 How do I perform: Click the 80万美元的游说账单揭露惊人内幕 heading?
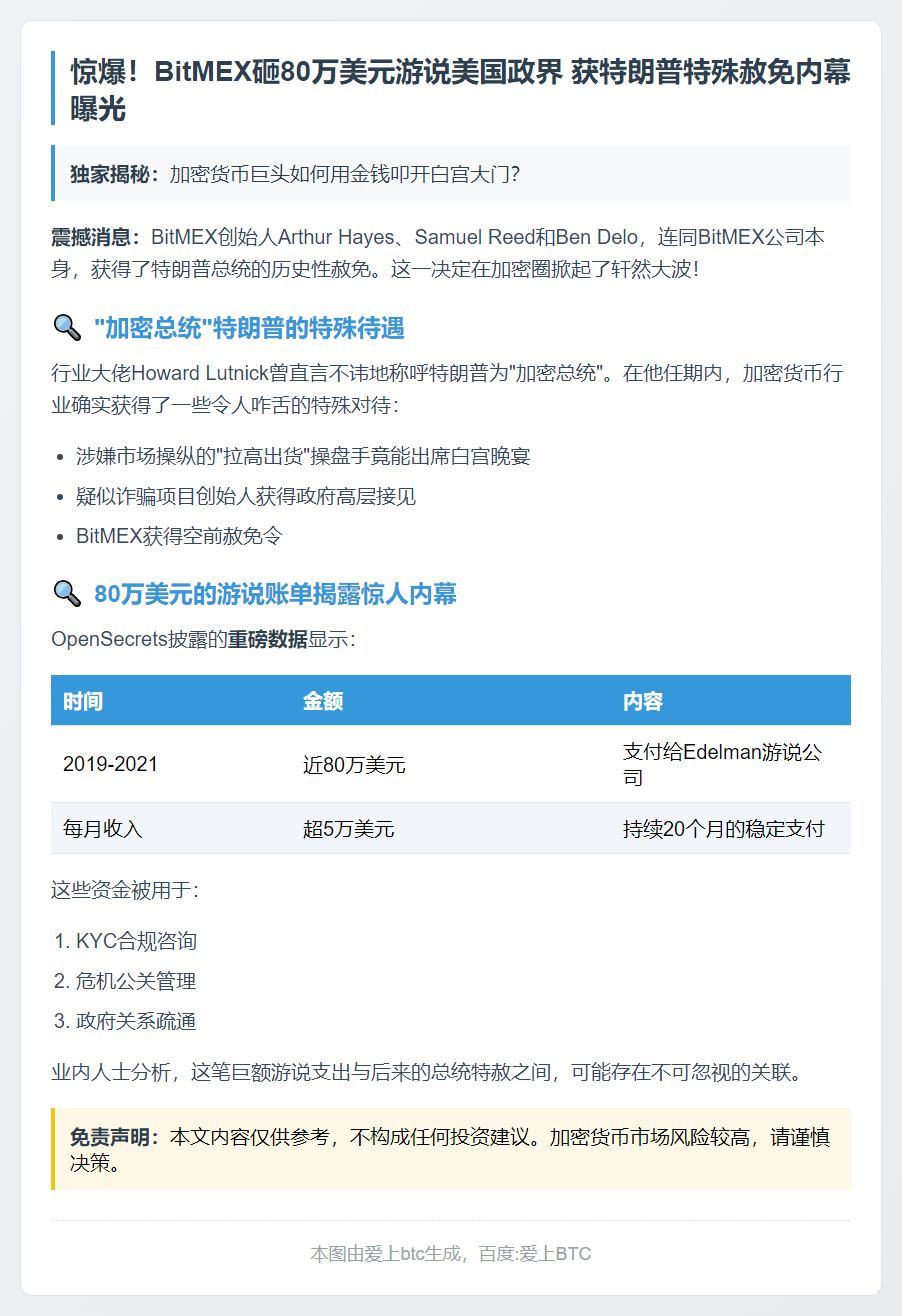point(275,594)
